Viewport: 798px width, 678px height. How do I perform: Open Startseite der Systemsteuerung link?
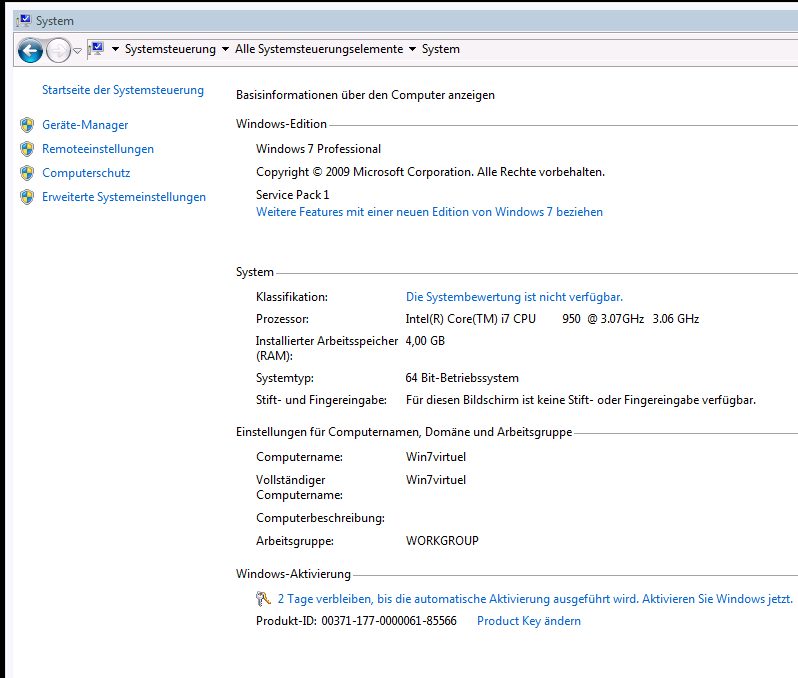[x=123, y=90]
